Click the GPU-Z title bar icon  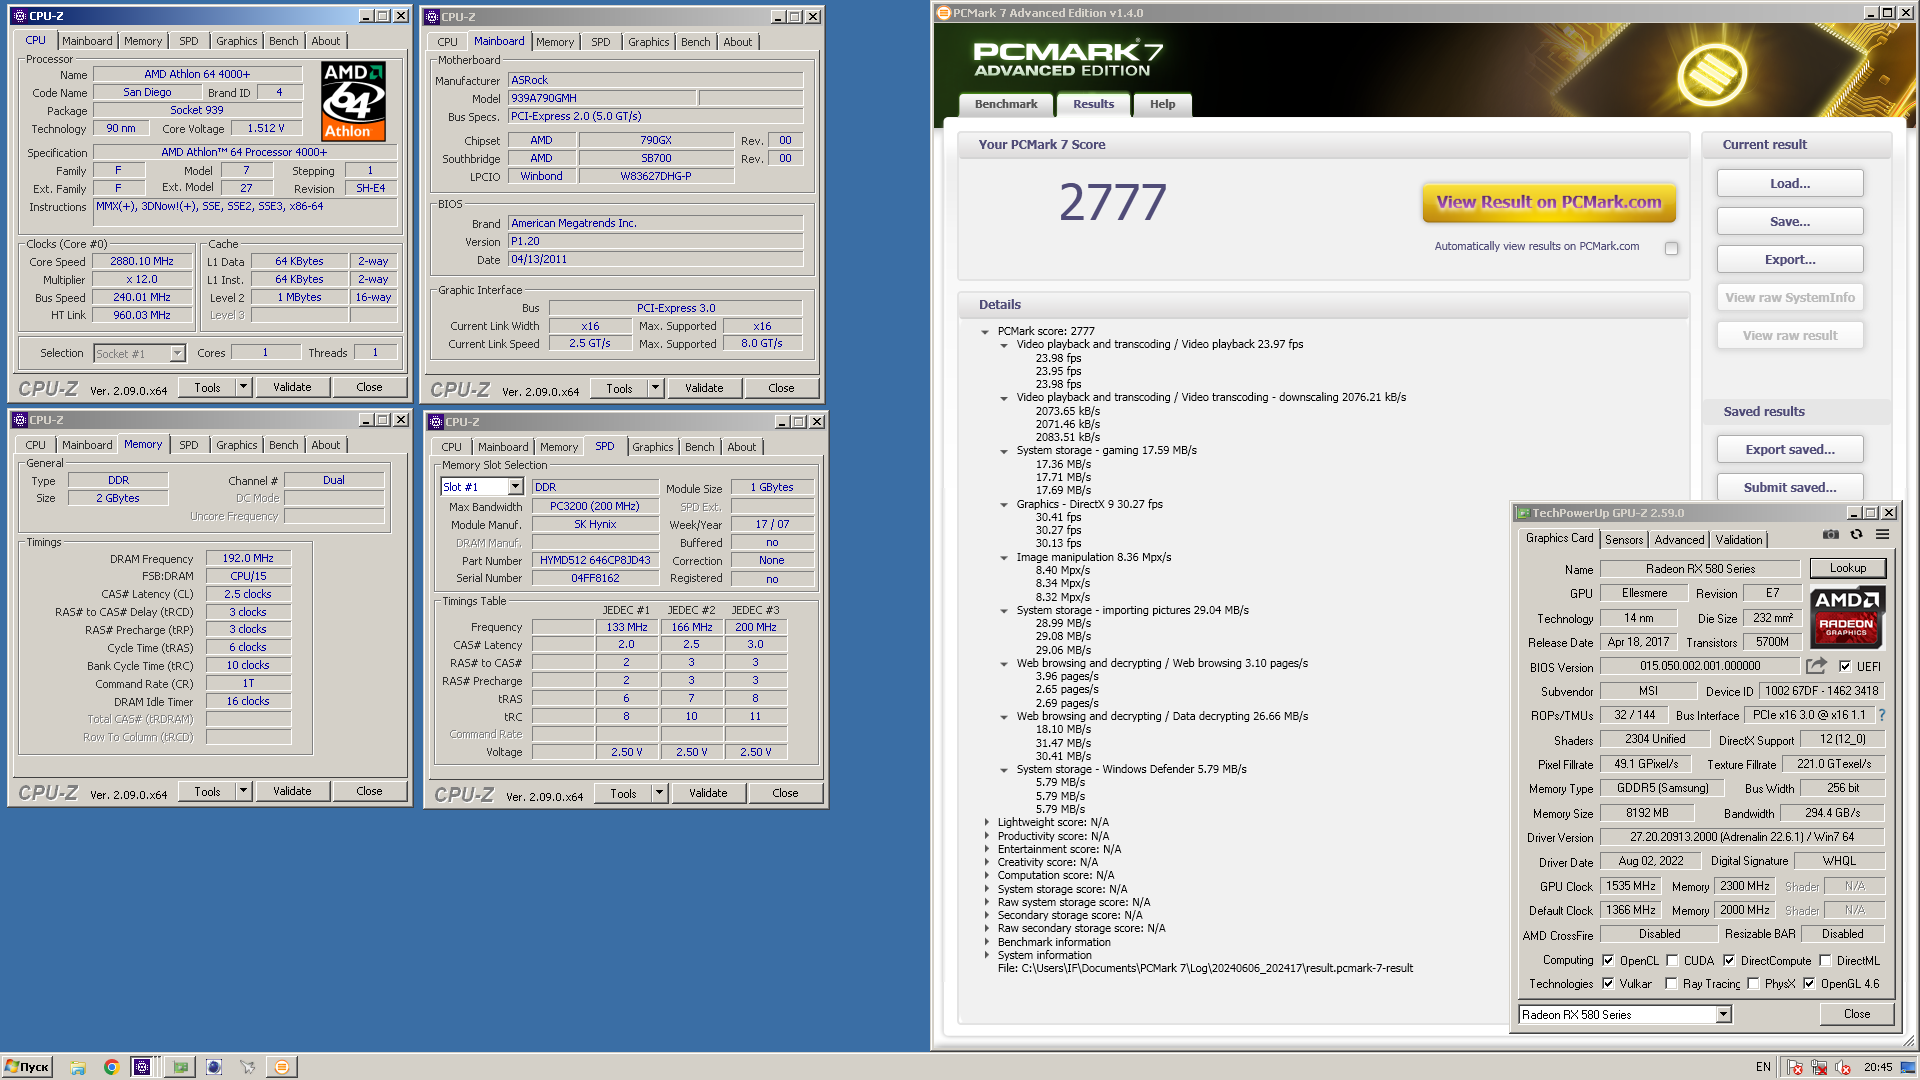1523,513
